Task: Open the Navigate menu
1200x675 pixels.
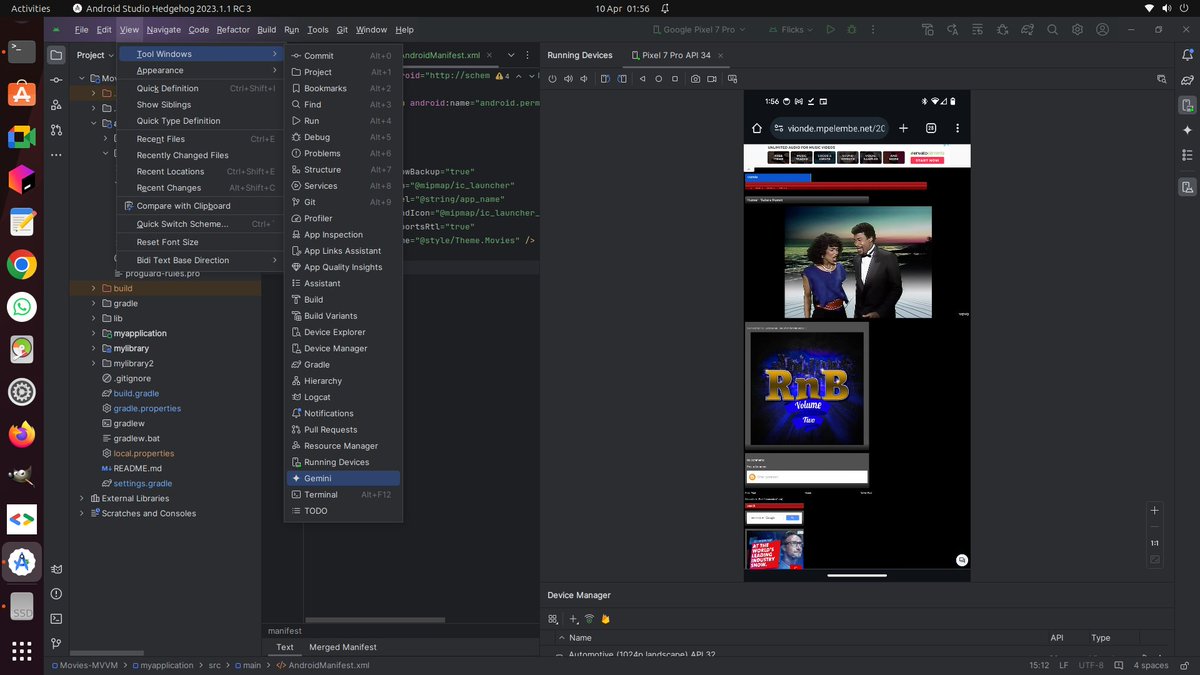Action: 164,30
